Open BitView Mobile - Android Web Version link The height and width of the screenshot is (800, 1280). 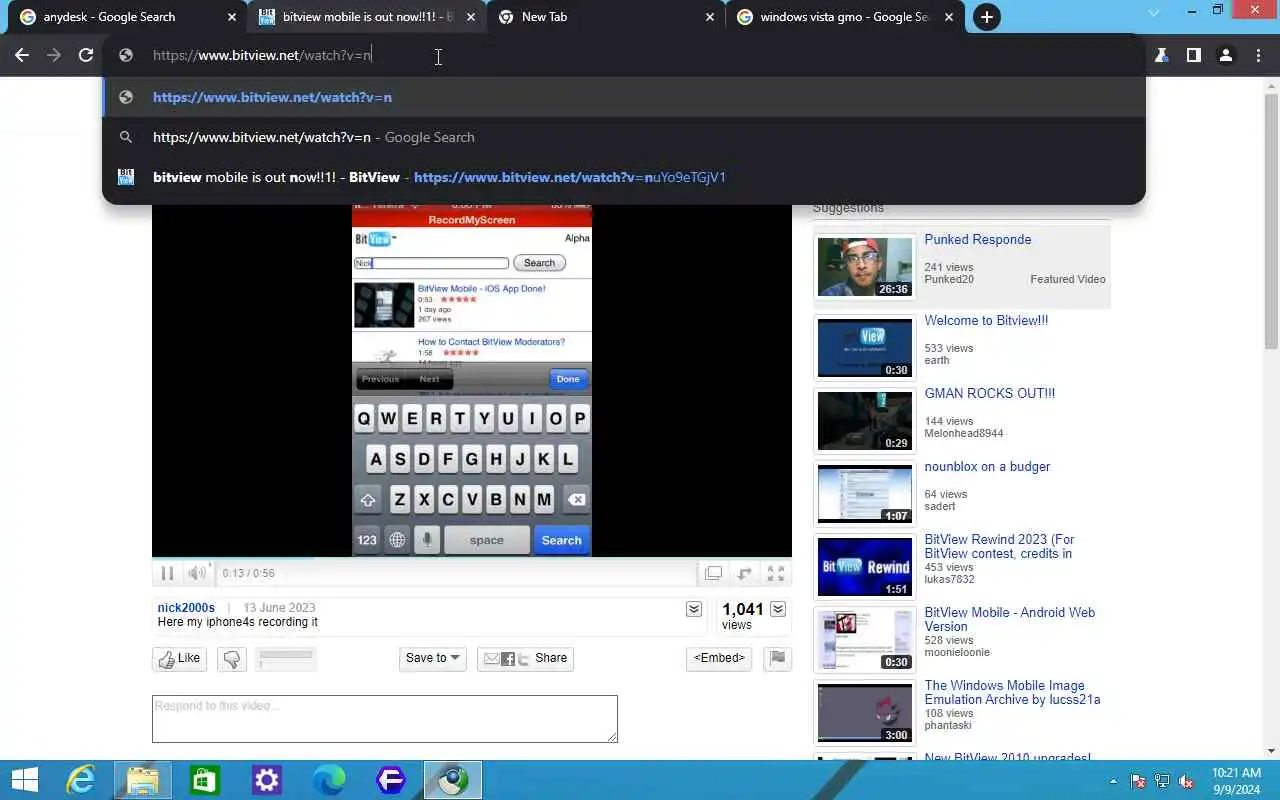coord(1009,620)
